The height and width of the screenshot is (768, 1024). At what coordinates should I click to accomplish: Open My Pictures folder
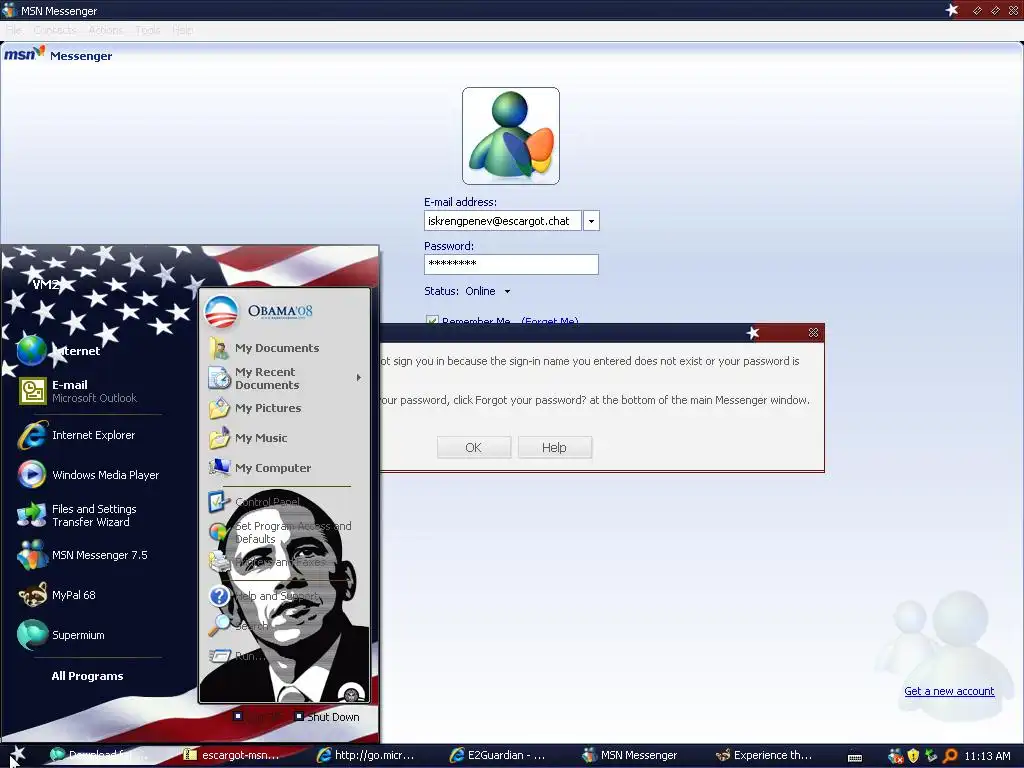click(255, 408)
